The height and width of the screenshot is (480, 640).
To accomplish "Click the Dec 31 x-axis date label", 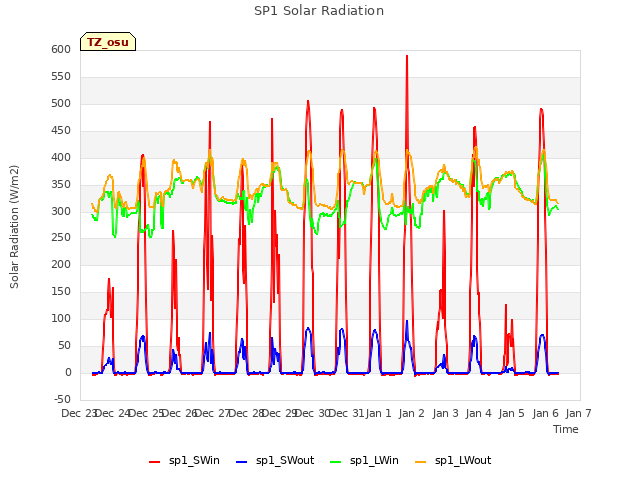I will click(x=346, y=413).
